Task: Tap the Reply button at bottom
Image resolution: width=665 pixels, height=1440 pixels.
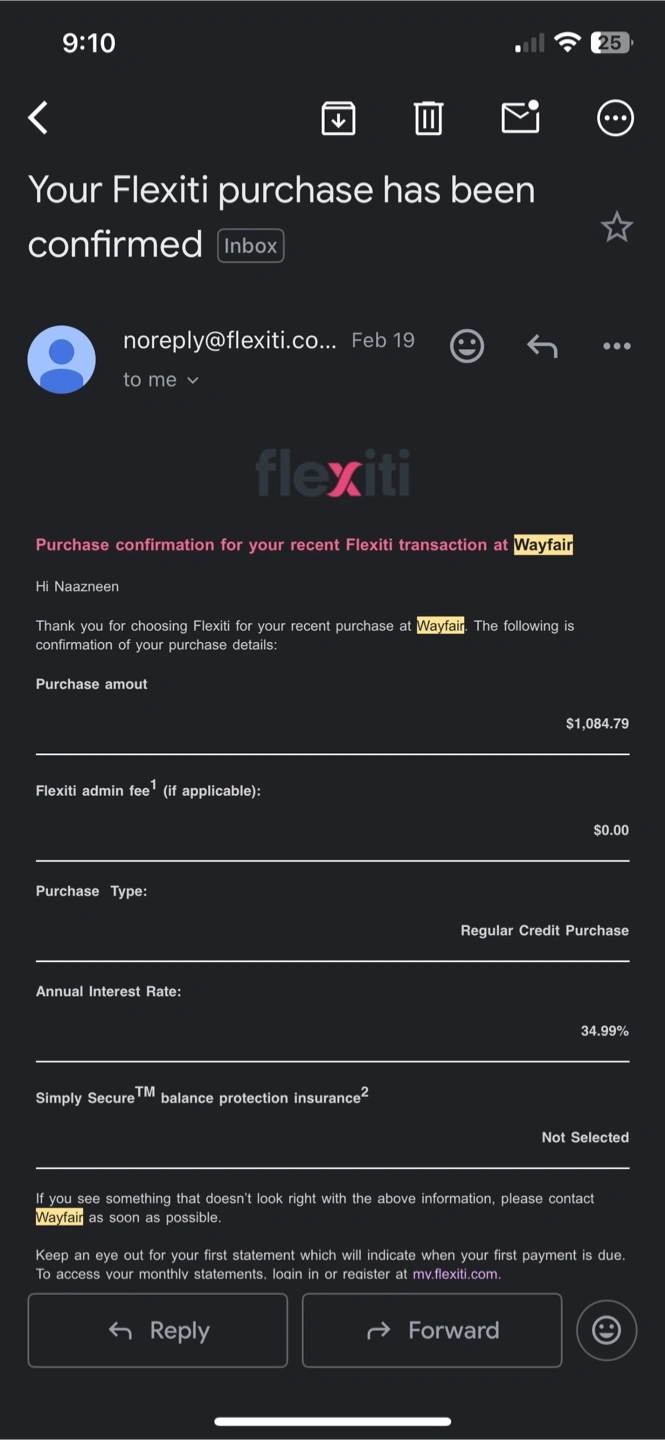Action: (x=158, y=1330)
